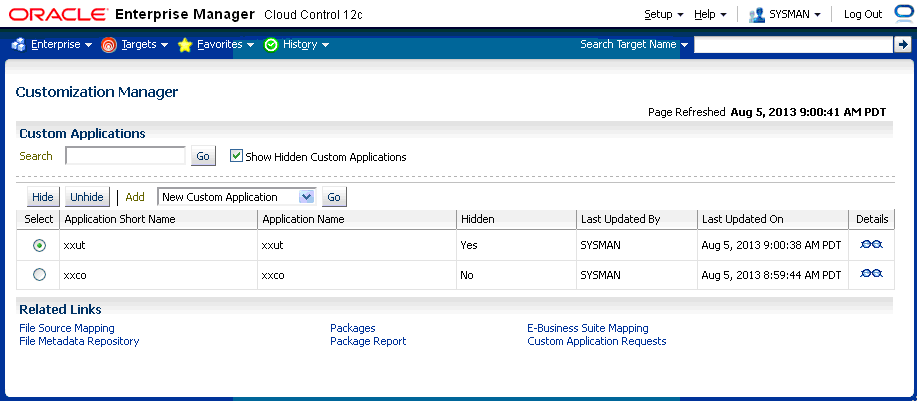This screenshot has height=401, width=917.
Task: Click the Custom Applications search field
Action: pyautogui.click(x=125, y=156)
